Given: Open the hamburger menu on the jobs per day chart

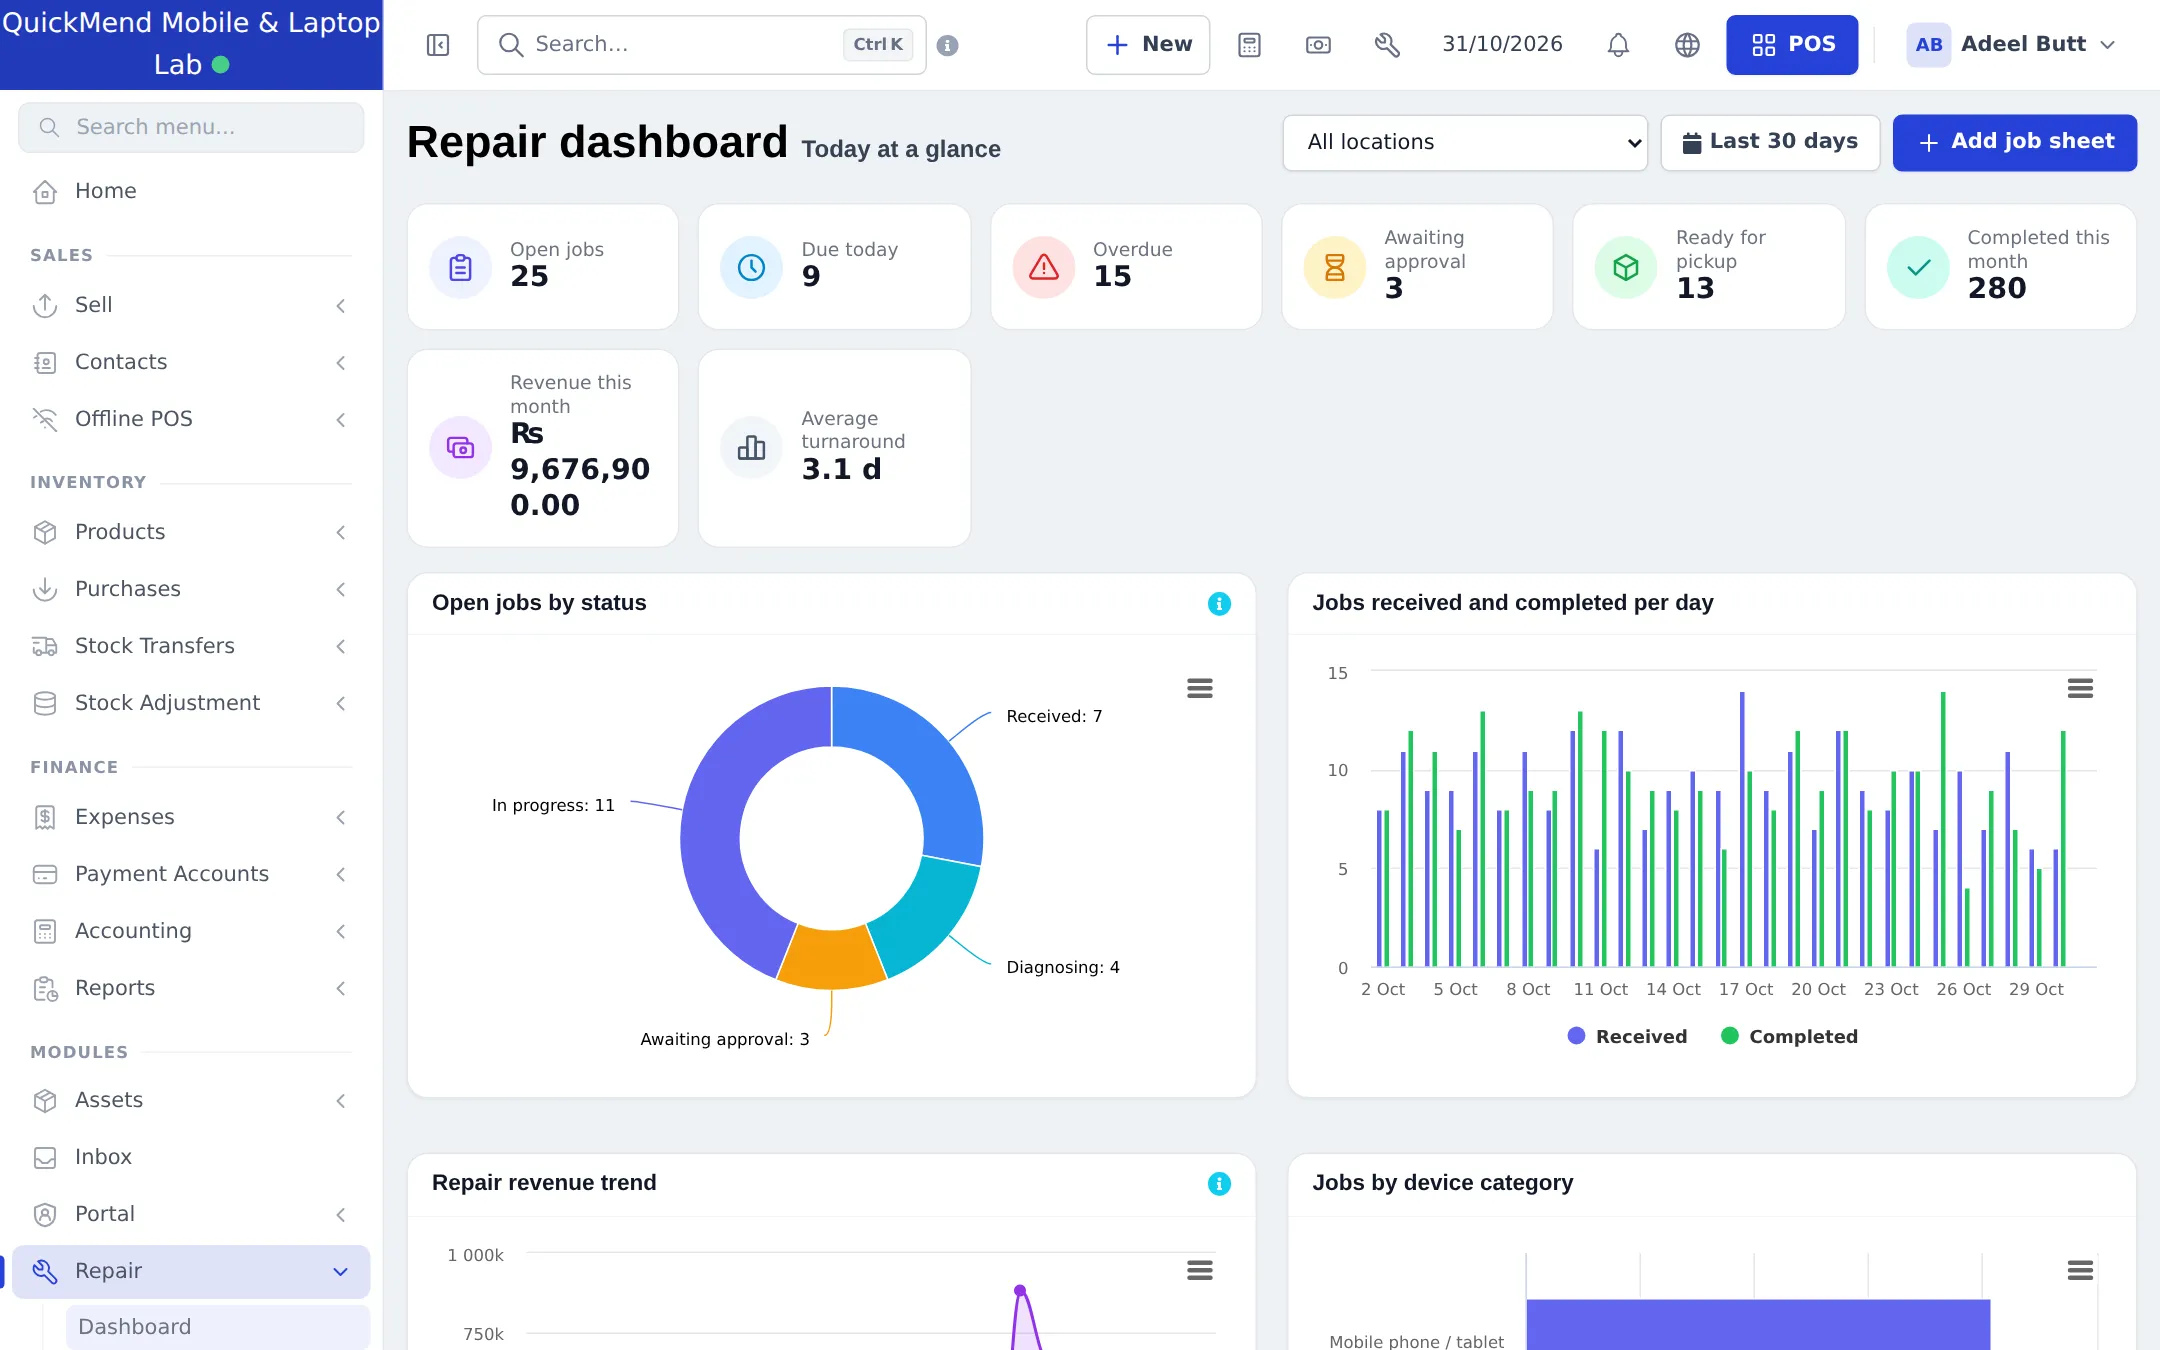Looking at the screenshot, I should 2080,688.
